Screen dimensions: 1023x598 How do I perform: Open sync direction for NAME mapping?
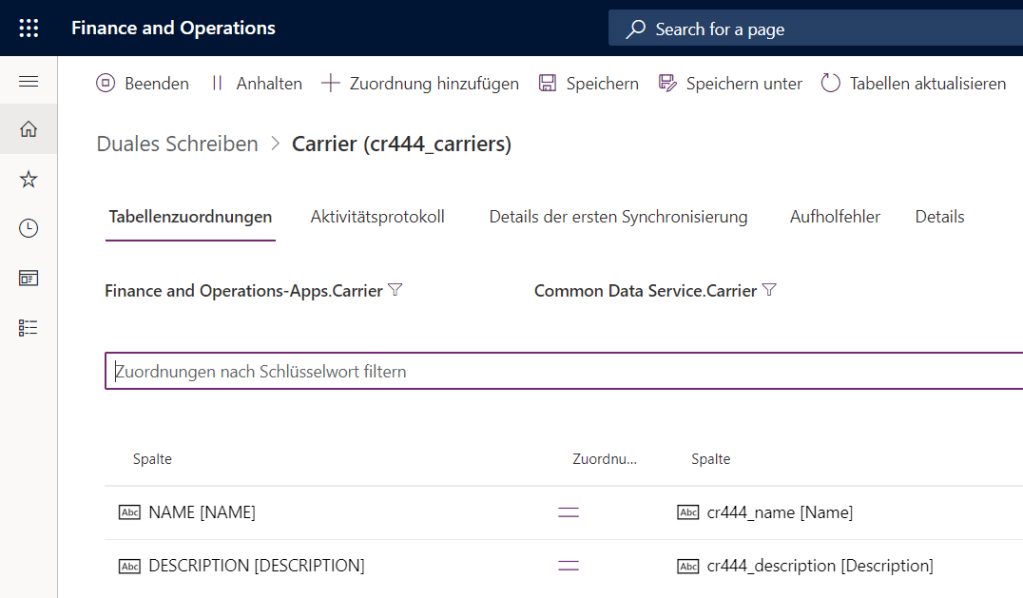pos(568,513)
